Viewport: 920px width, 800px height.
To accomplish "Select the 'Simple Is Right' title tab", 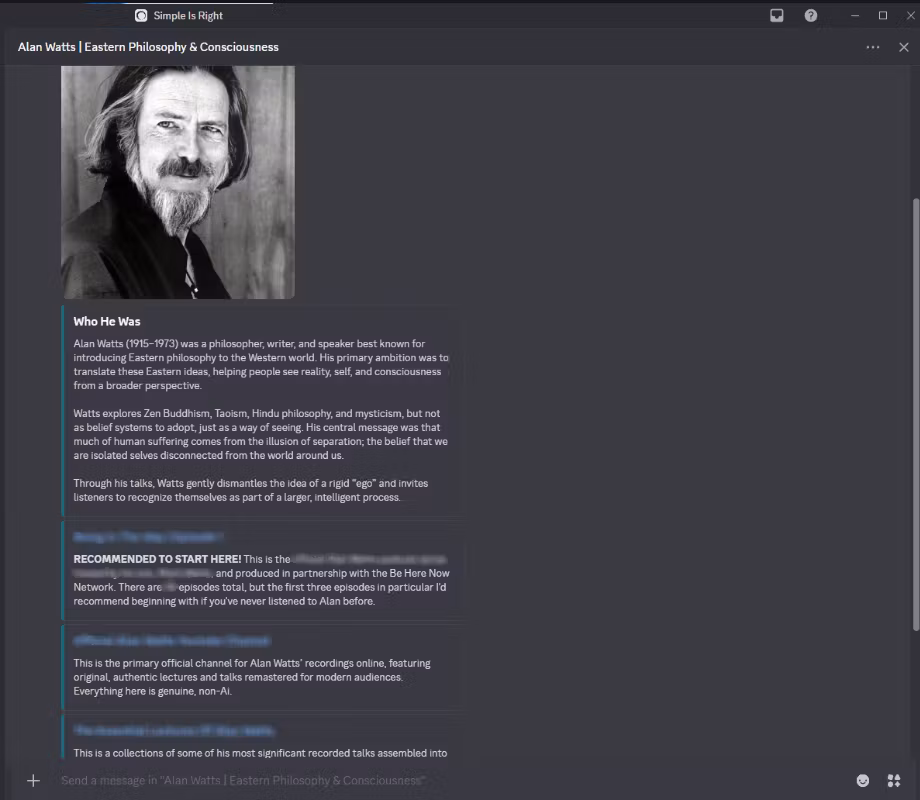I will click(x=188, y=15).
